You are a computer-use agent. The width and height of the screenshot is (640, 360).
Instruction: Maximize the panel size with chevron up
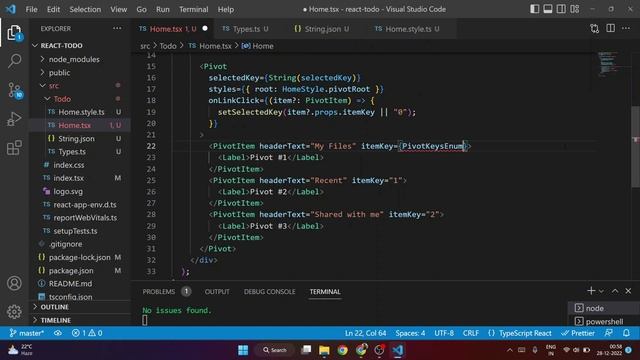tap(615, 291)
